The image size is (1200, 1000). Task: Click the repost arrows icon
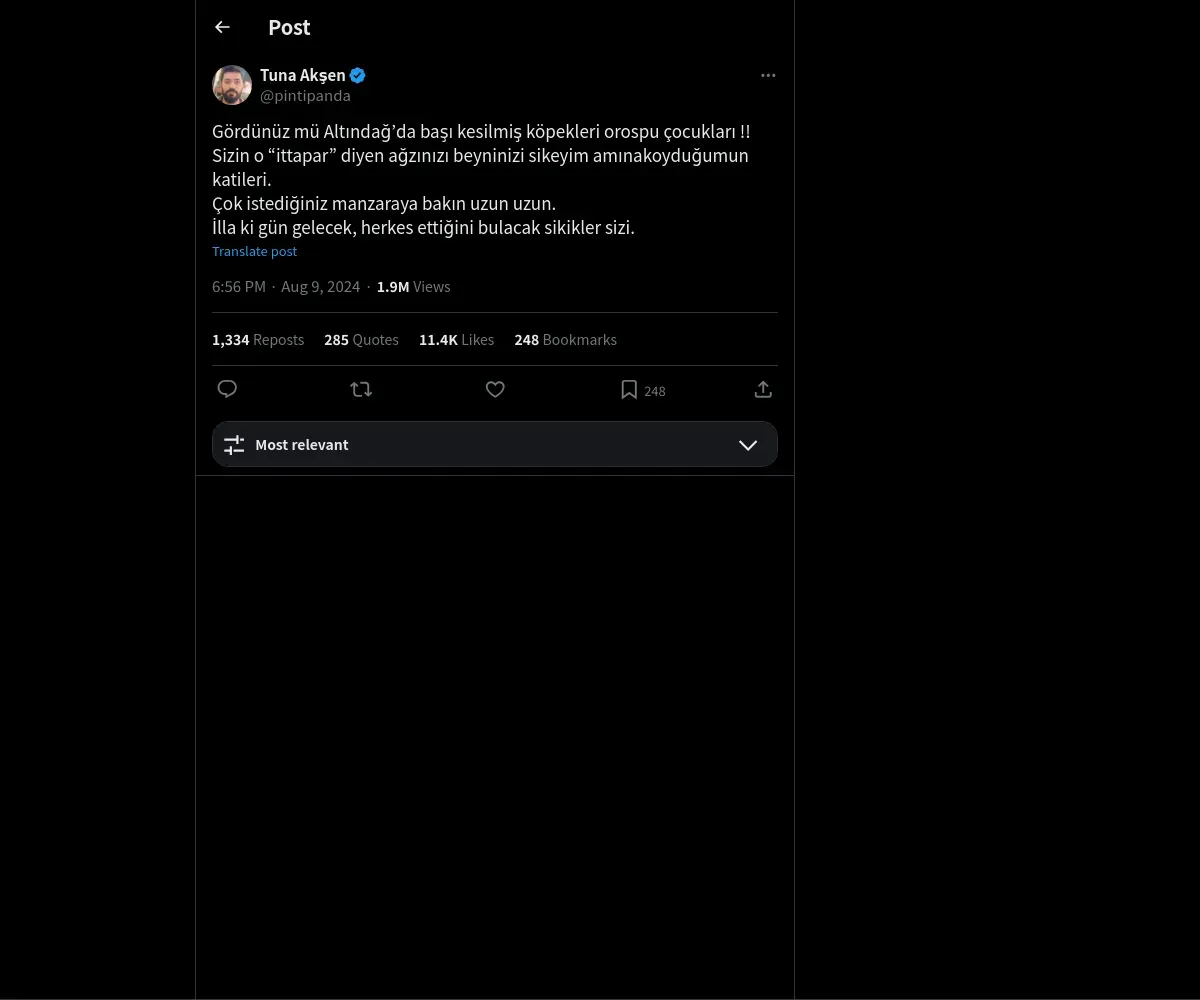point(361,389)
